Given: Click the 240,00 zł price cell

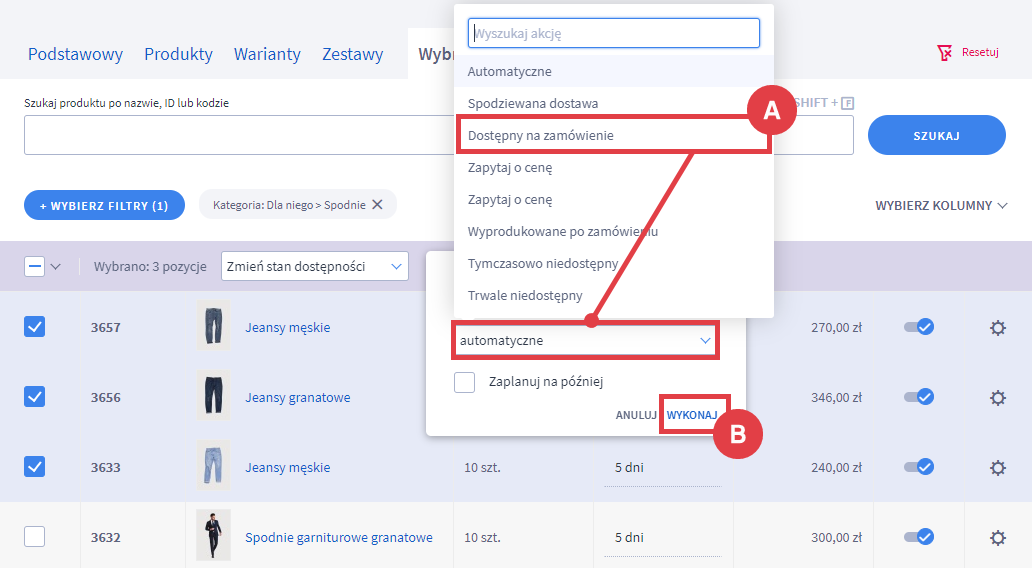Looking at the screenshot, I should (836, 467).
